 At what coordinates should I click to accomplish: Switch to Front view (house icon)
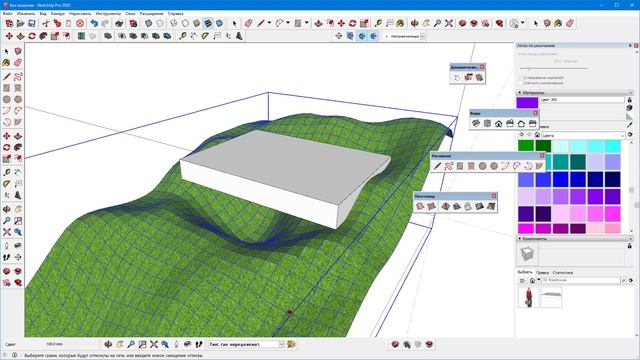(x=498, y=123)
